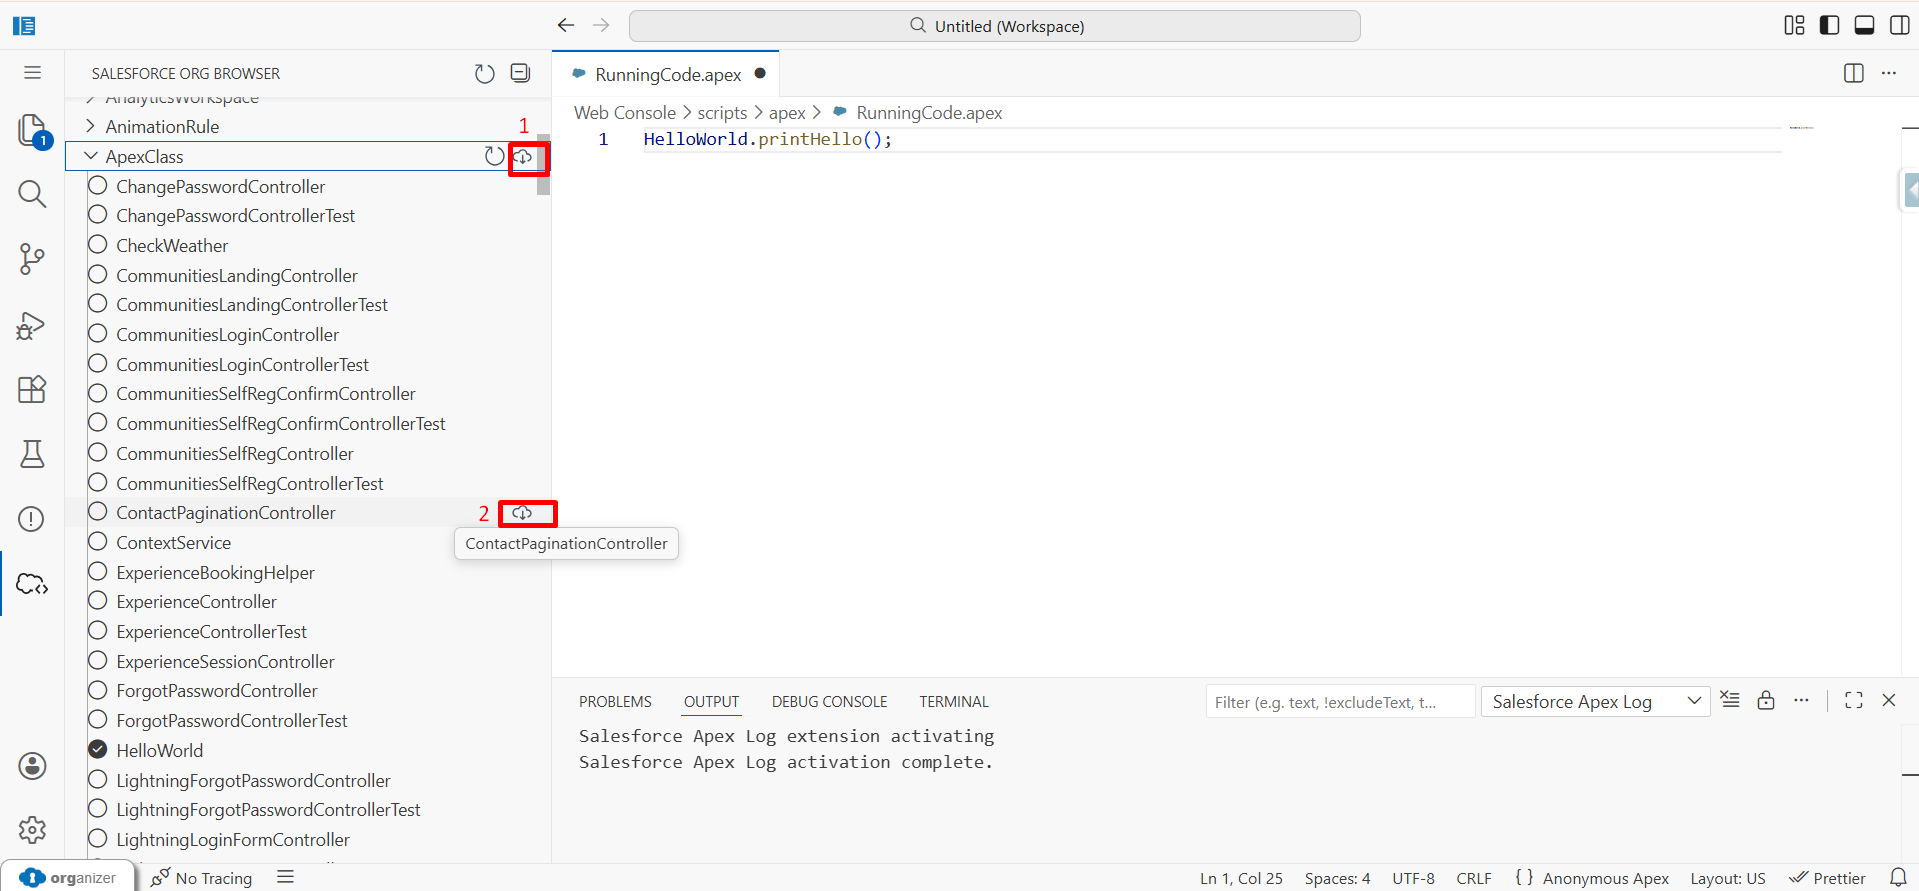Clear the output panel
The height and width of the screenshot is (891, 1919).
(1730, 700)
